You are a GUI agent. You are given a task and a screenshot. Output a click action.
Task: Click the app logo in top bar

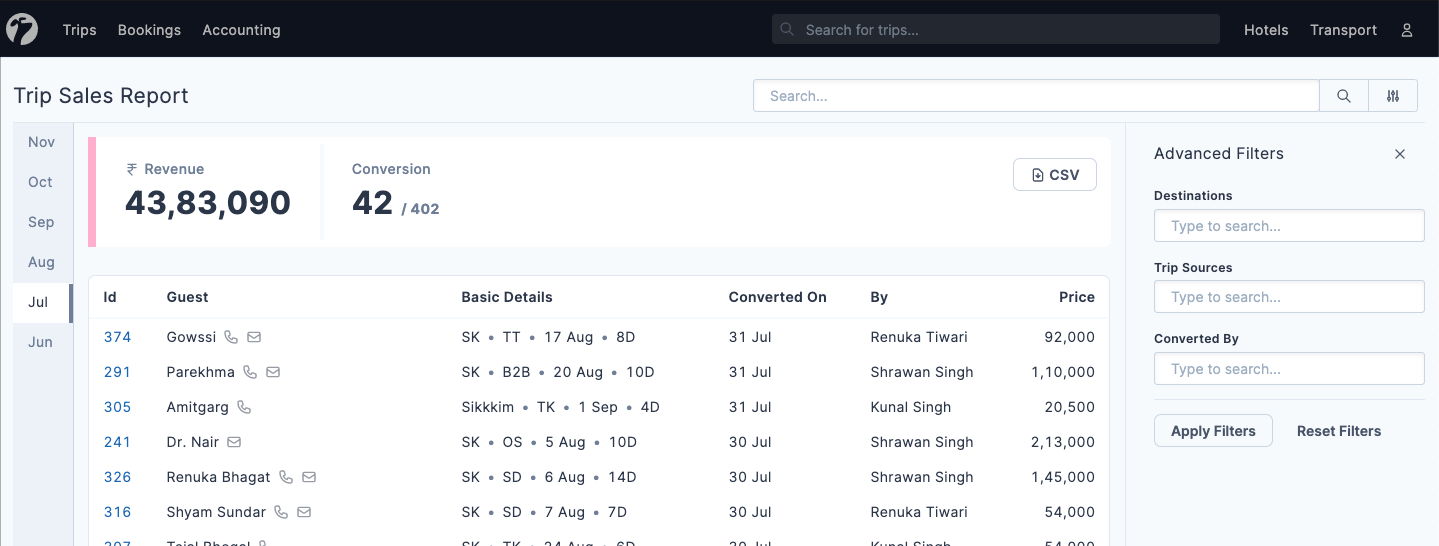point(22,30)
